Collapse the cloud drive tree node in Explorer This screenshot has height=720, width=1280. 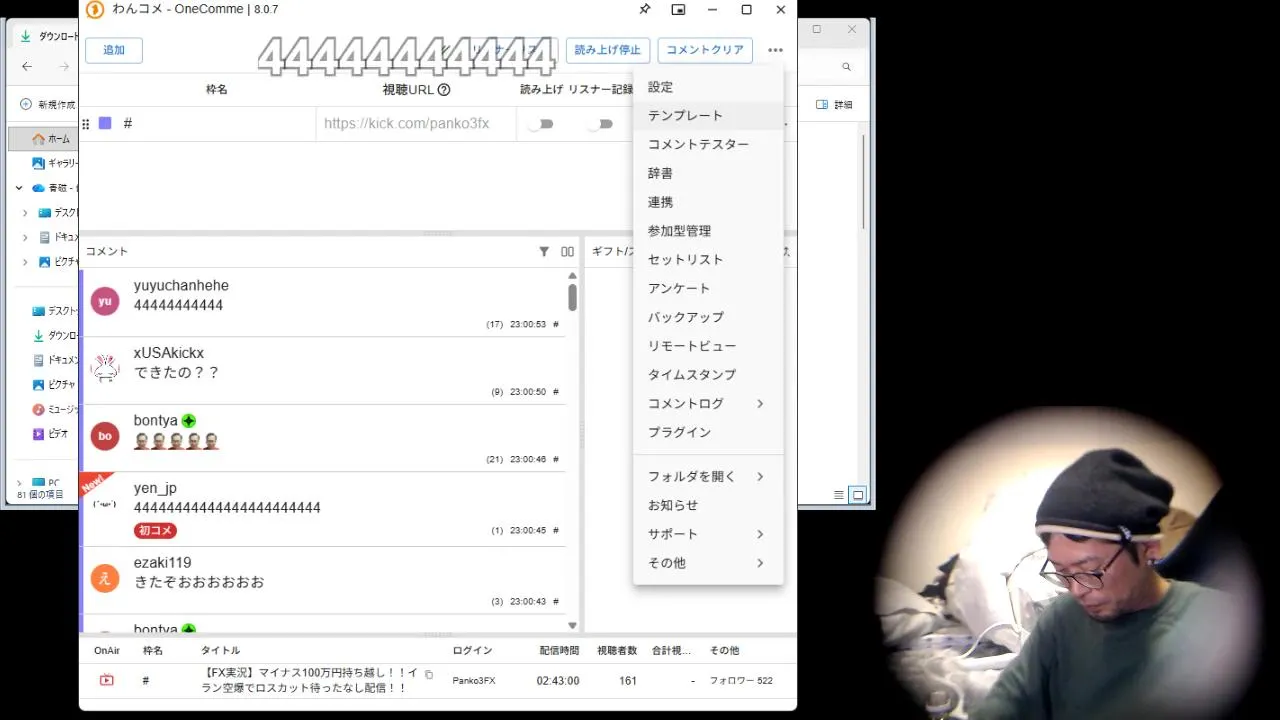(19, 187)
